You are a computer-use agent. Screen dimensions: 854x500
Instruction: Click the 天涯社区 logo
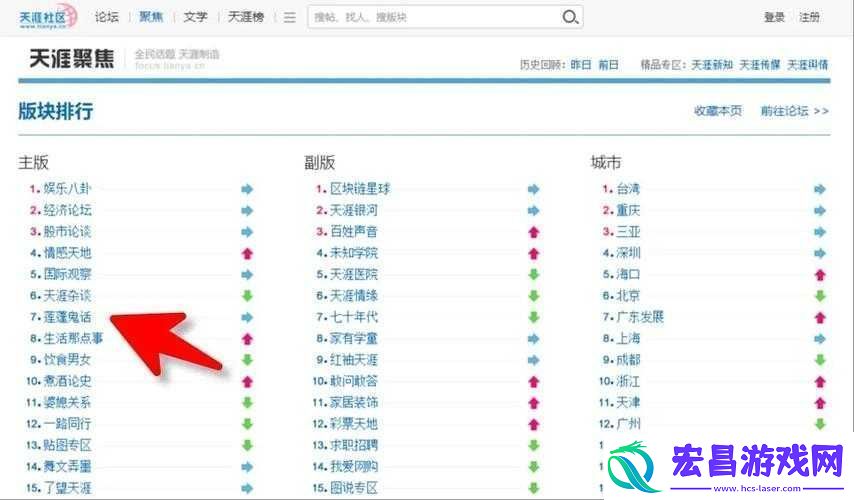pyautogui.click(x=47, y=17)
